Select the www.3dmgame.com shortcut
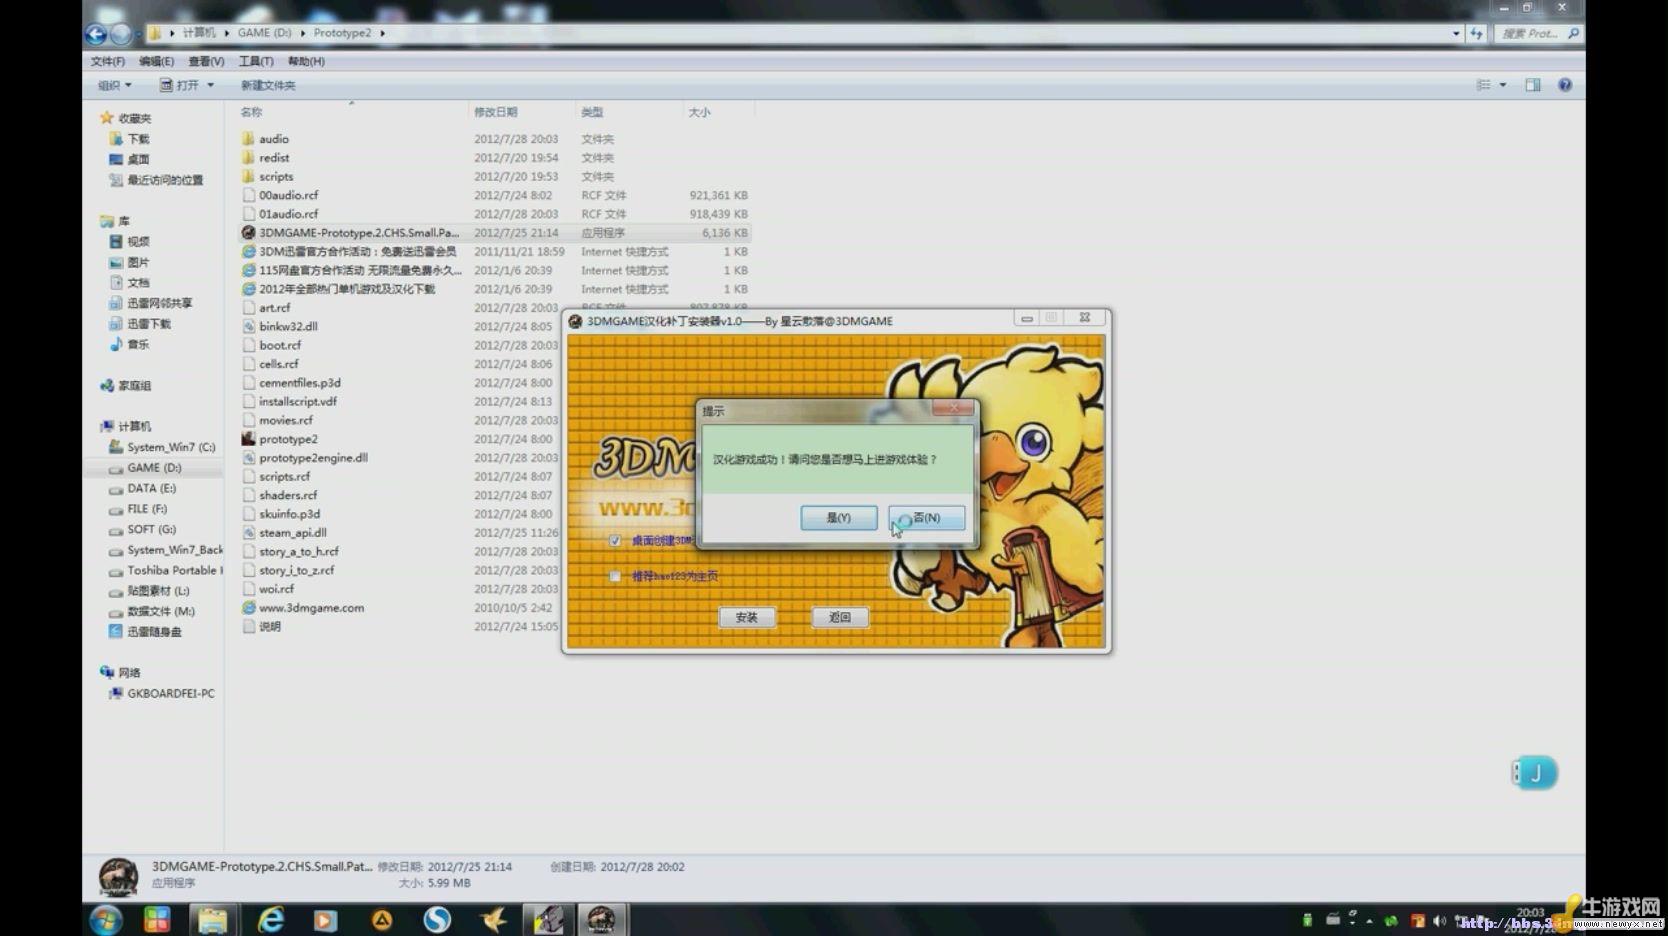This screenshot has width=1668, height=936. point(311,608)
